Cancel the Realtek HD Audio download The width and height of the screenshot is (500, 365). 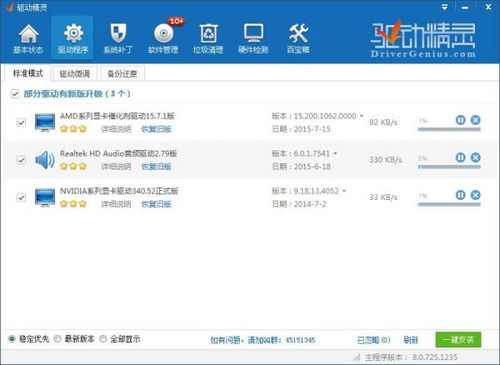(476, 157)
